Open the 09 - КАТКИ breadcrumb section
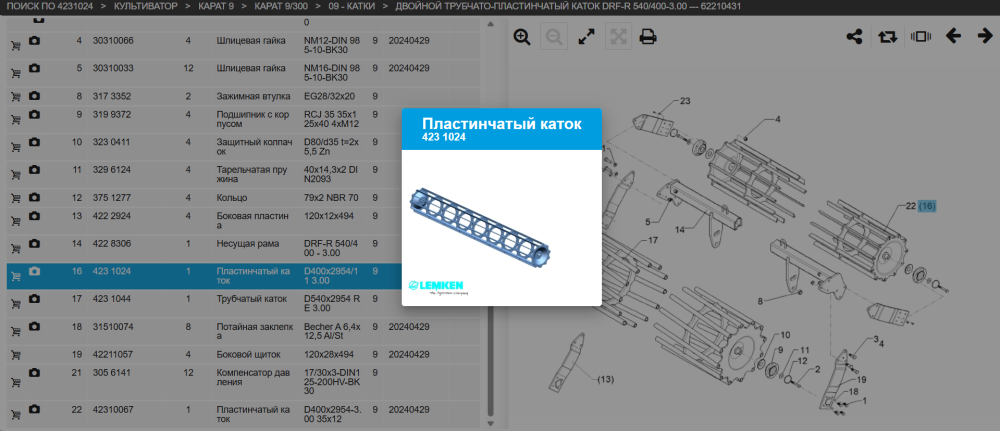Screen dimensions: 1000x431 coord(350,6)
